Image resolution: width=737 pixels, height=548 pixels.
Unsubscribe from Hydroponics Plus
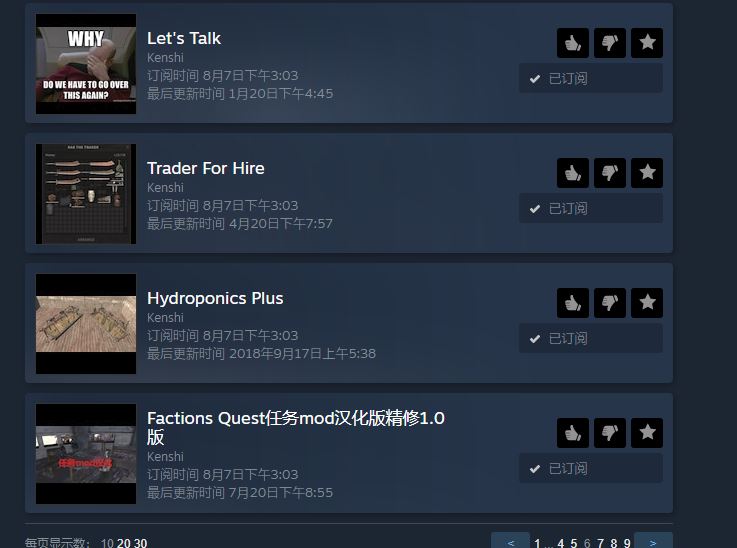coord(591,338)
